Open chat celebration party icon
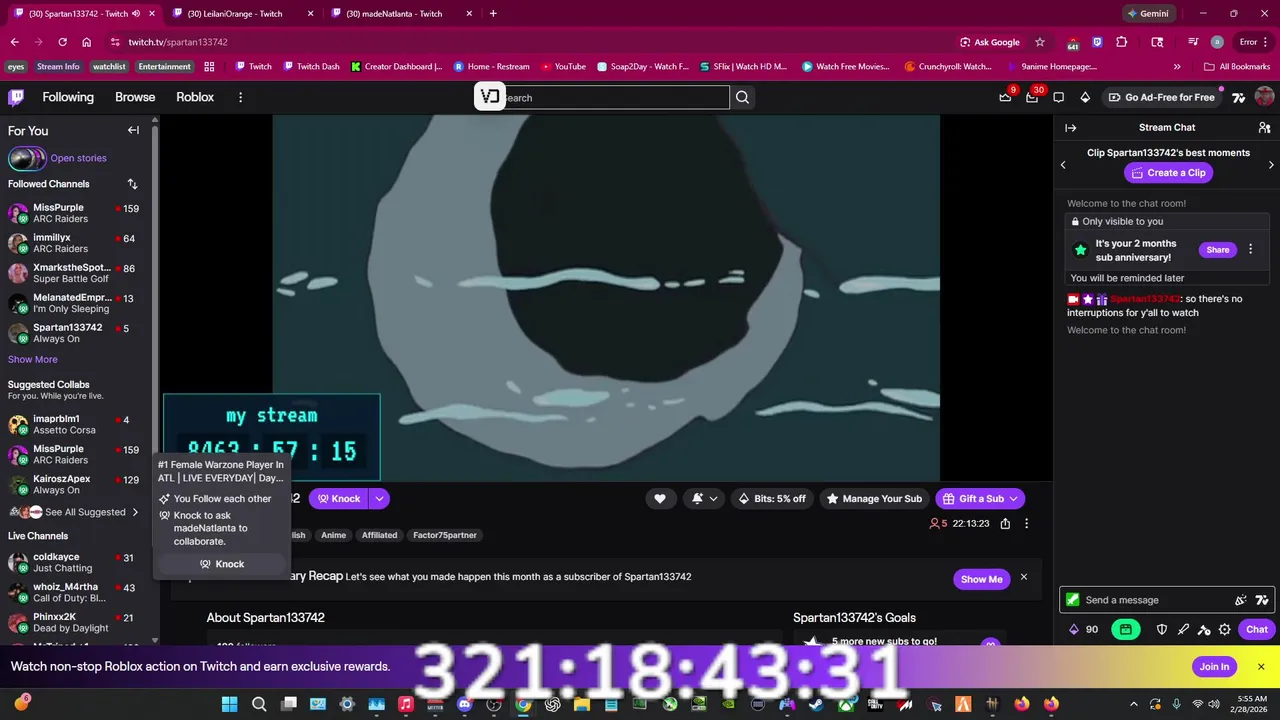The image size is (1280, 720). [1241, 600]
